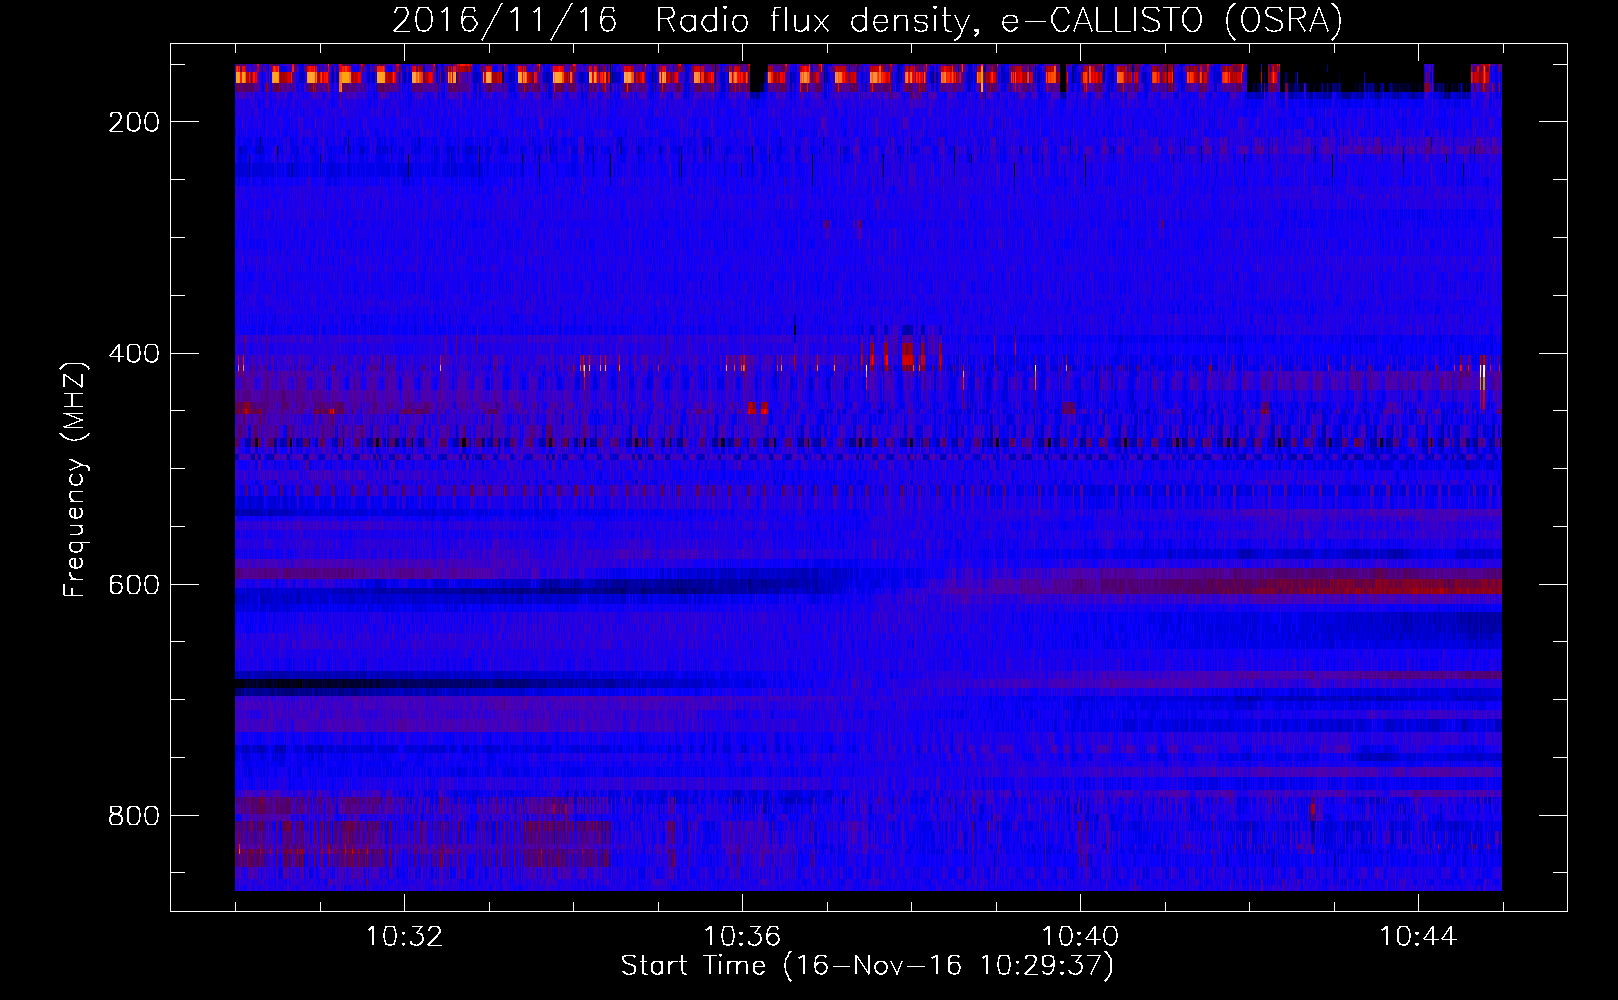The image size is (1618, 1000).
Task: Select the 'Start Time (16-Nov-16 10:29:37)' label
Action: pyautogui.click(x=867, y=966)
